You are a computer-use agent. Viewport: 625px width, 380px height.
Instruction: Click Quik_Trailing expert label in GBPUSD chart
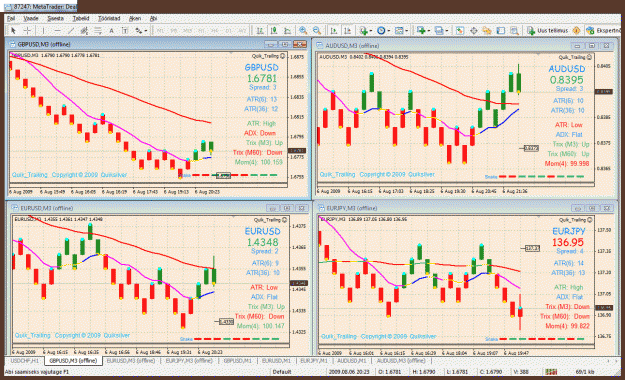pyautogui.click(x=268, y=56)
